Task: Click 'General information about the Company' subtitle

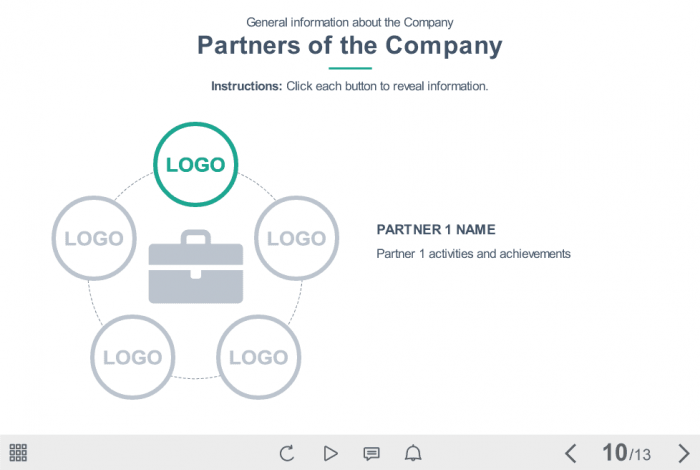Action: 350,21
